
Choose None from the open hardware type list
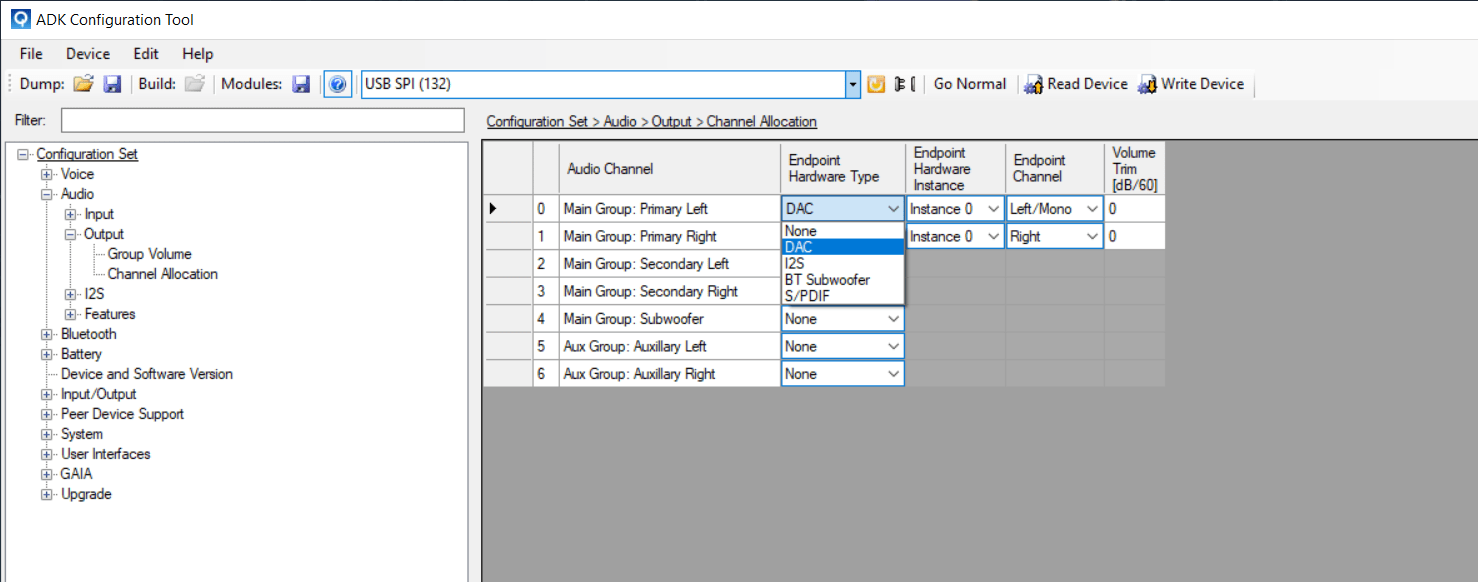pos(843,231)
